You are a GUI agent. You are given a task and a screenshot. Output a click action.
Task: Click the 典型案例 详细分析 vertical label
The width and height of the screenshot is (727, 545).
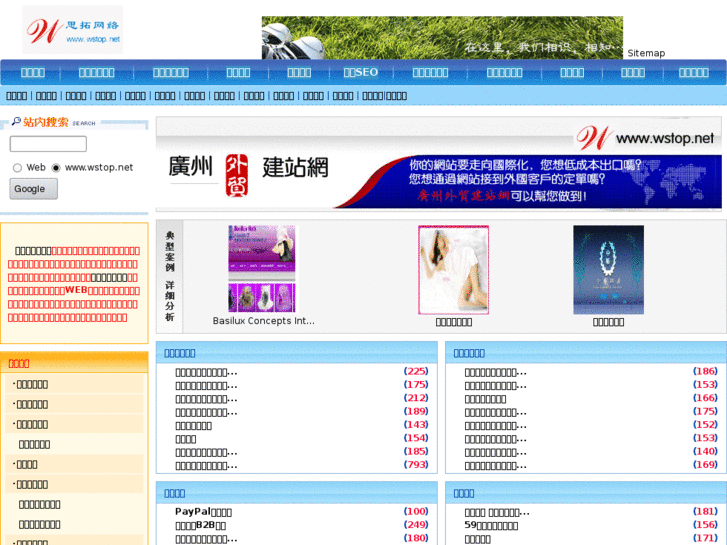170,276
